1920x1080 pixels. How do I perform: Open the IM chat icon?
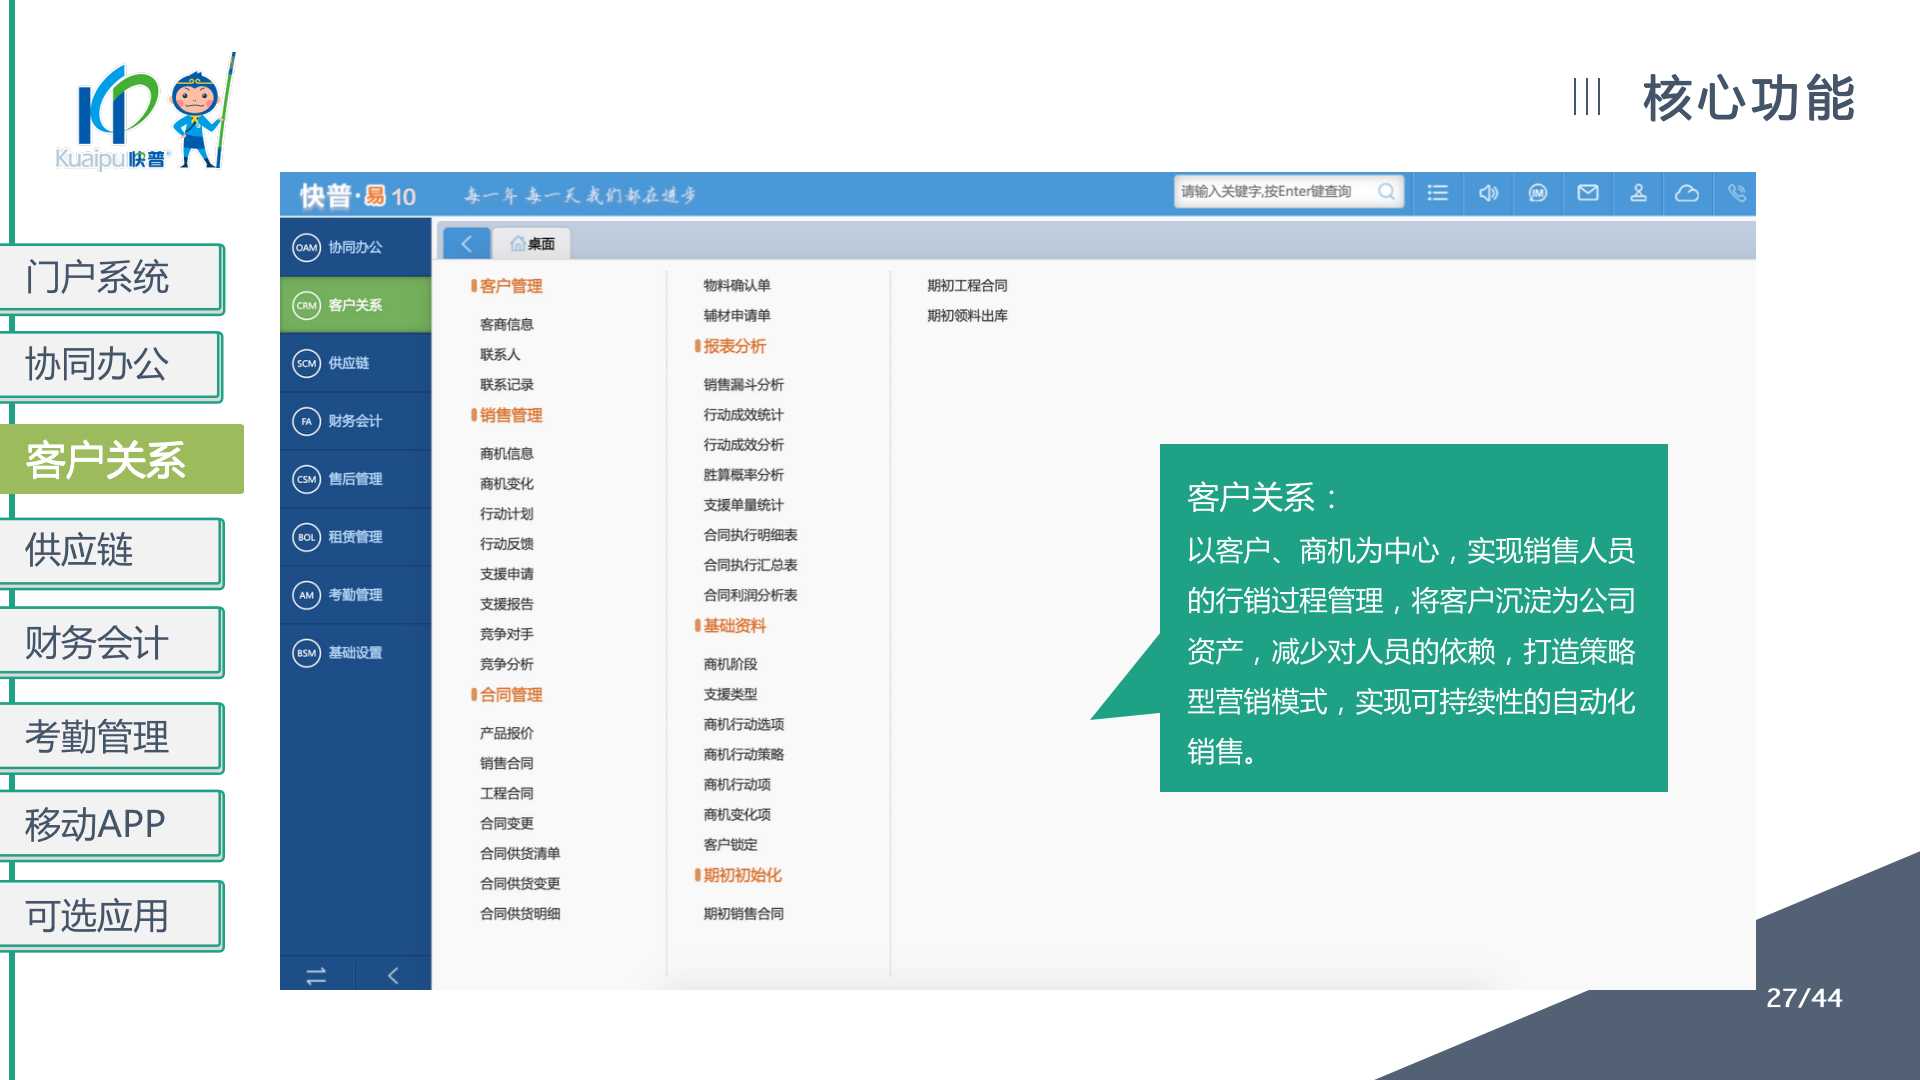(1538, 193)
